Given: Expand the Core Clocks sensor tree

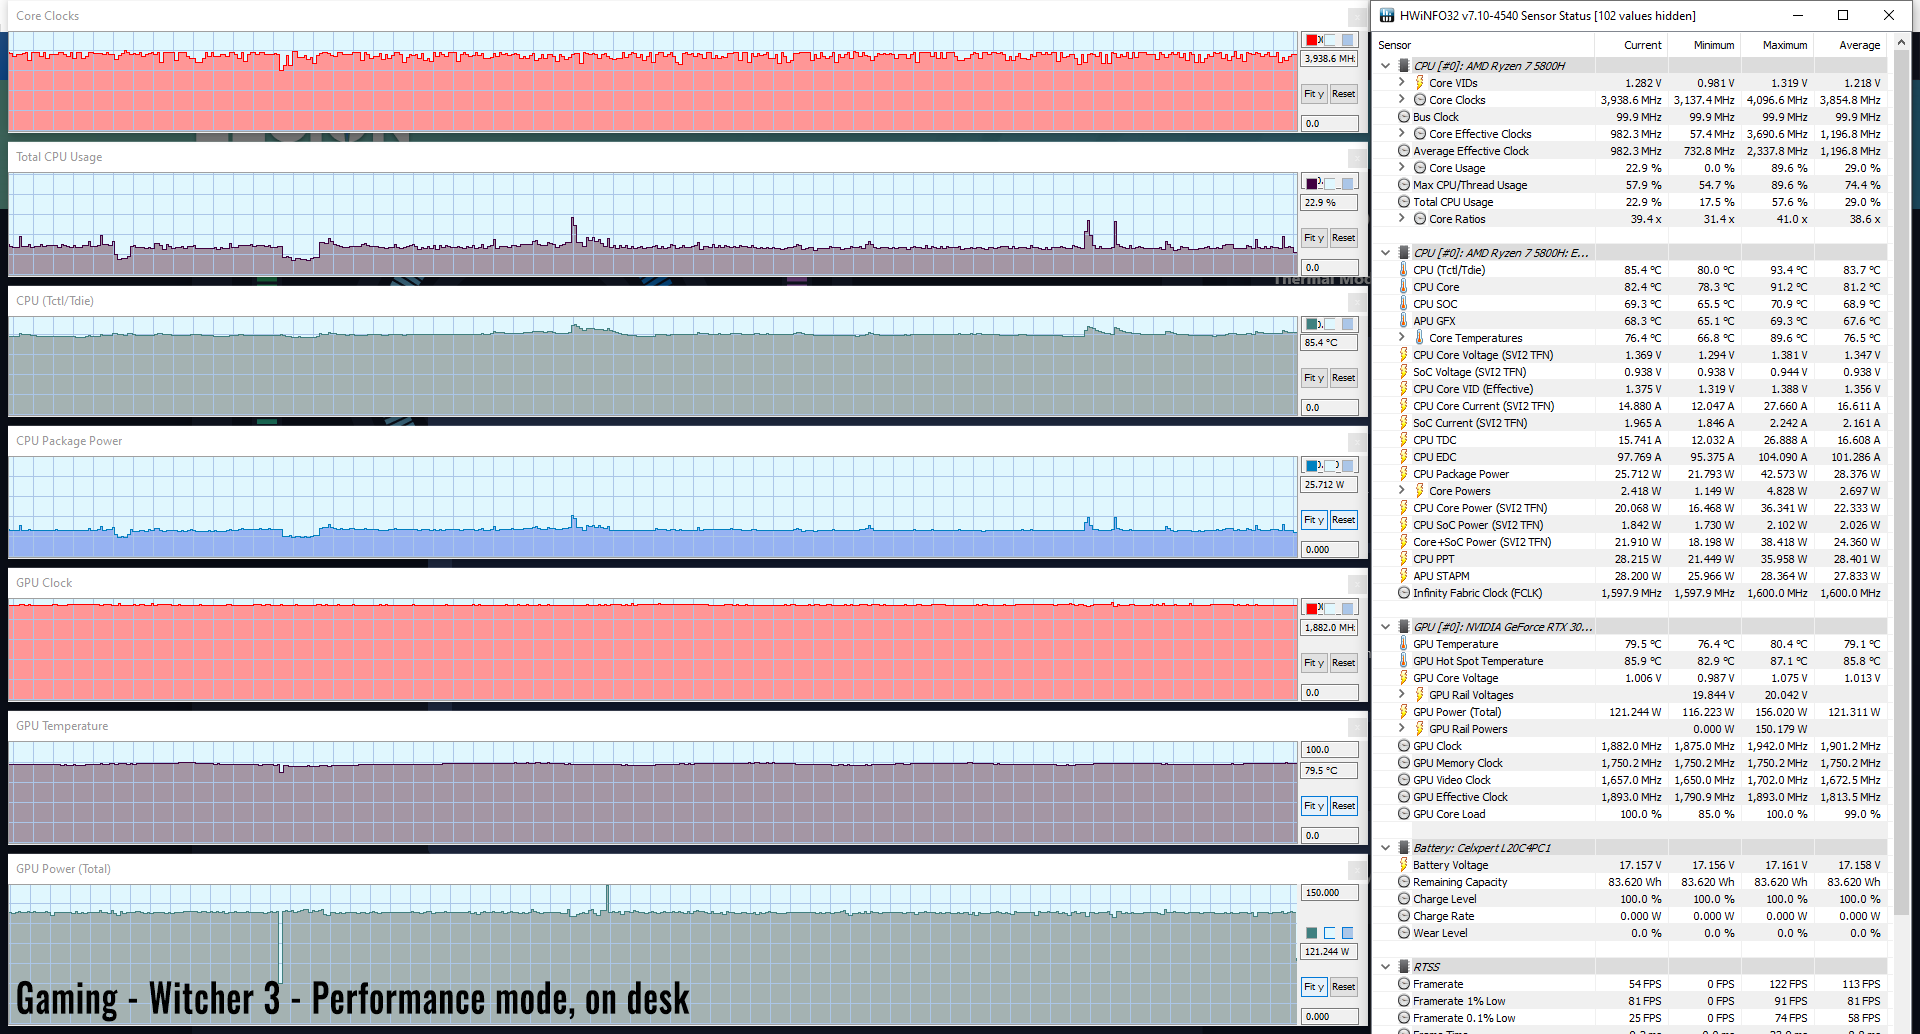Looking at the screenshot, I should pos(1401,100).
